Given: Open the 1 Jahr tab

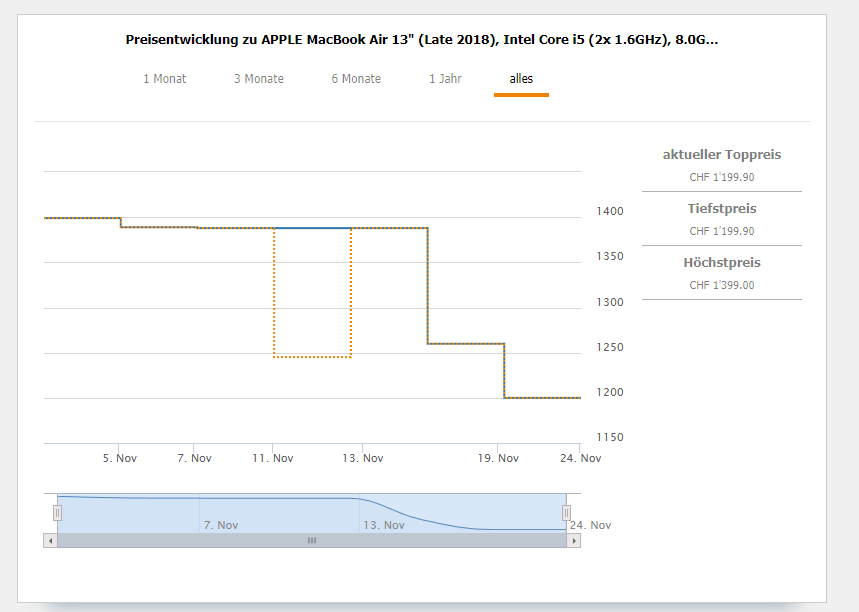Looking at the screenshot, I should pos(445,79).
